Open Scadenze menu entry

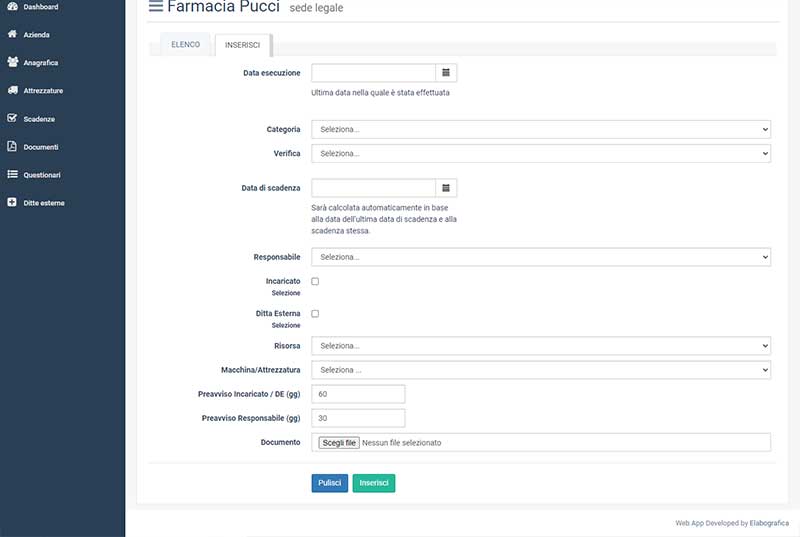[39, 119]
